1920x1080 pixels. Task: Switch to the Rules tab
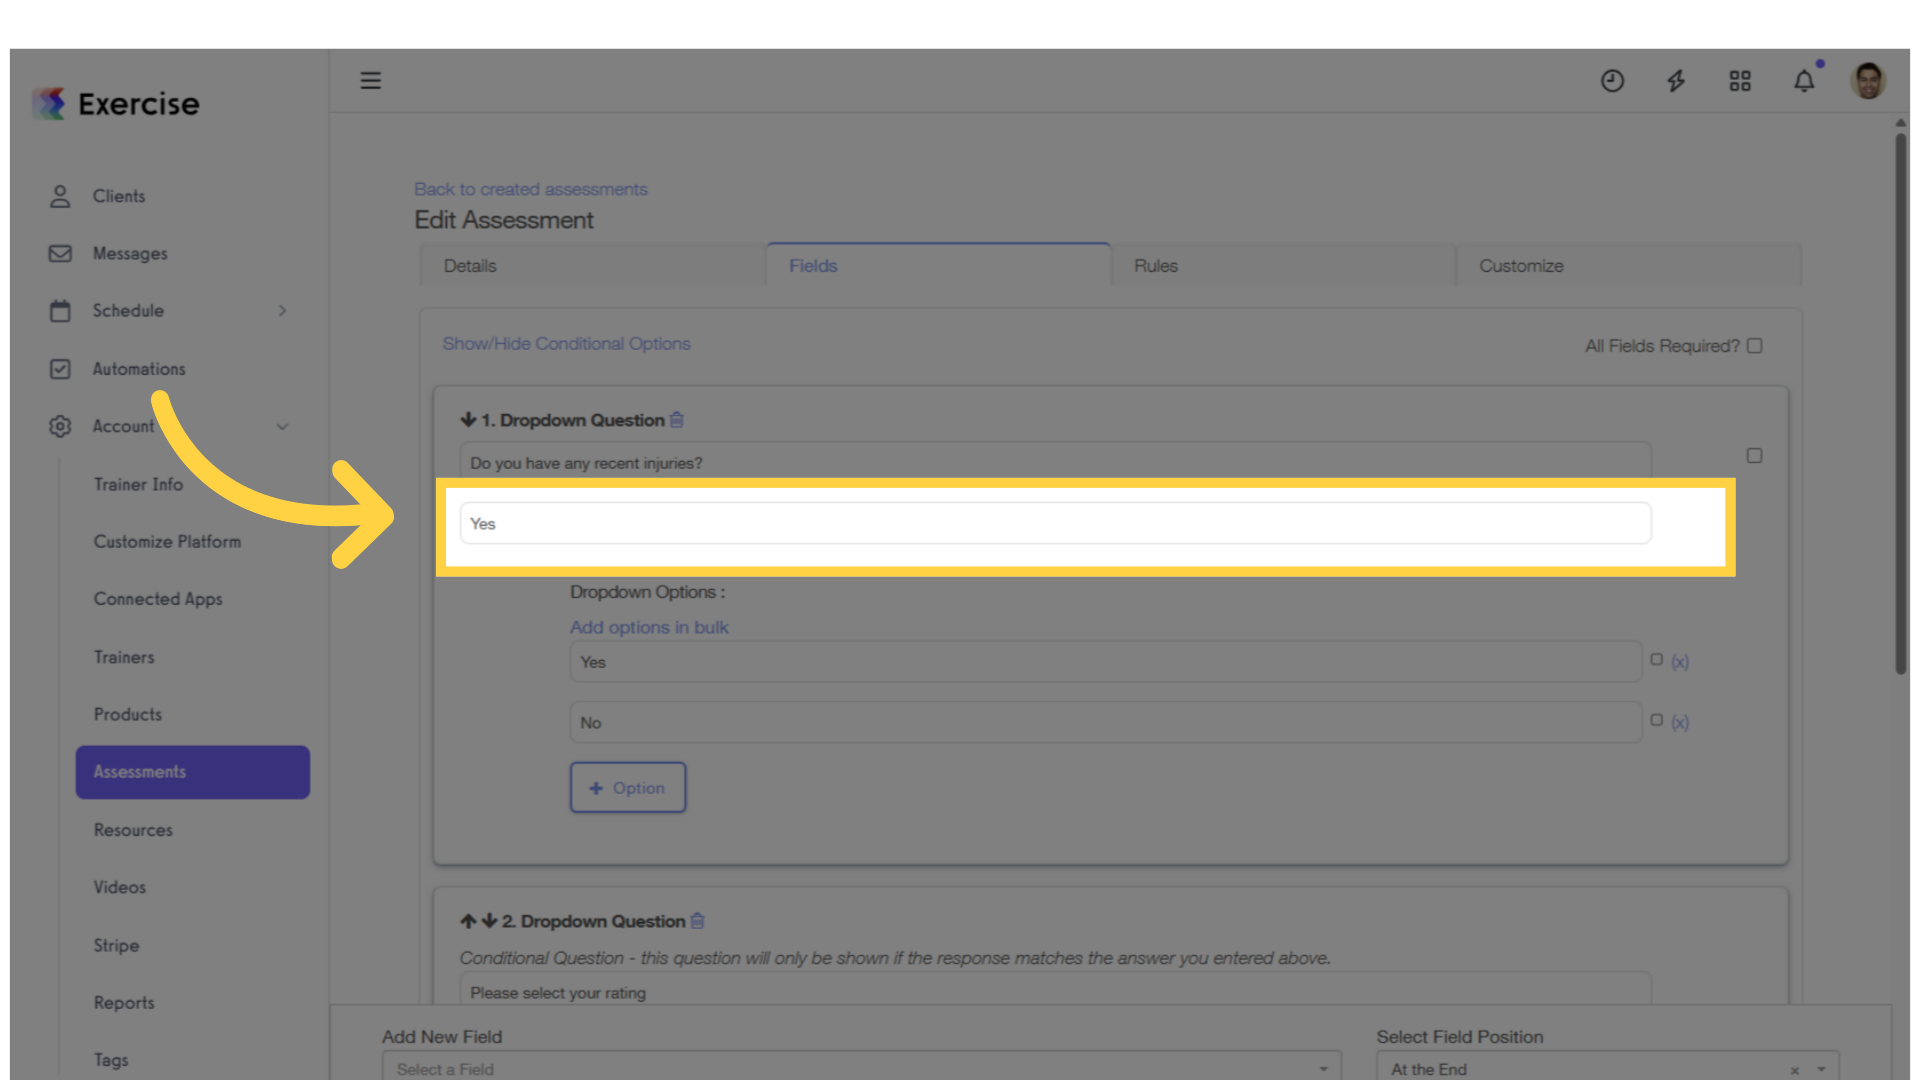[x=1283, y=266]
